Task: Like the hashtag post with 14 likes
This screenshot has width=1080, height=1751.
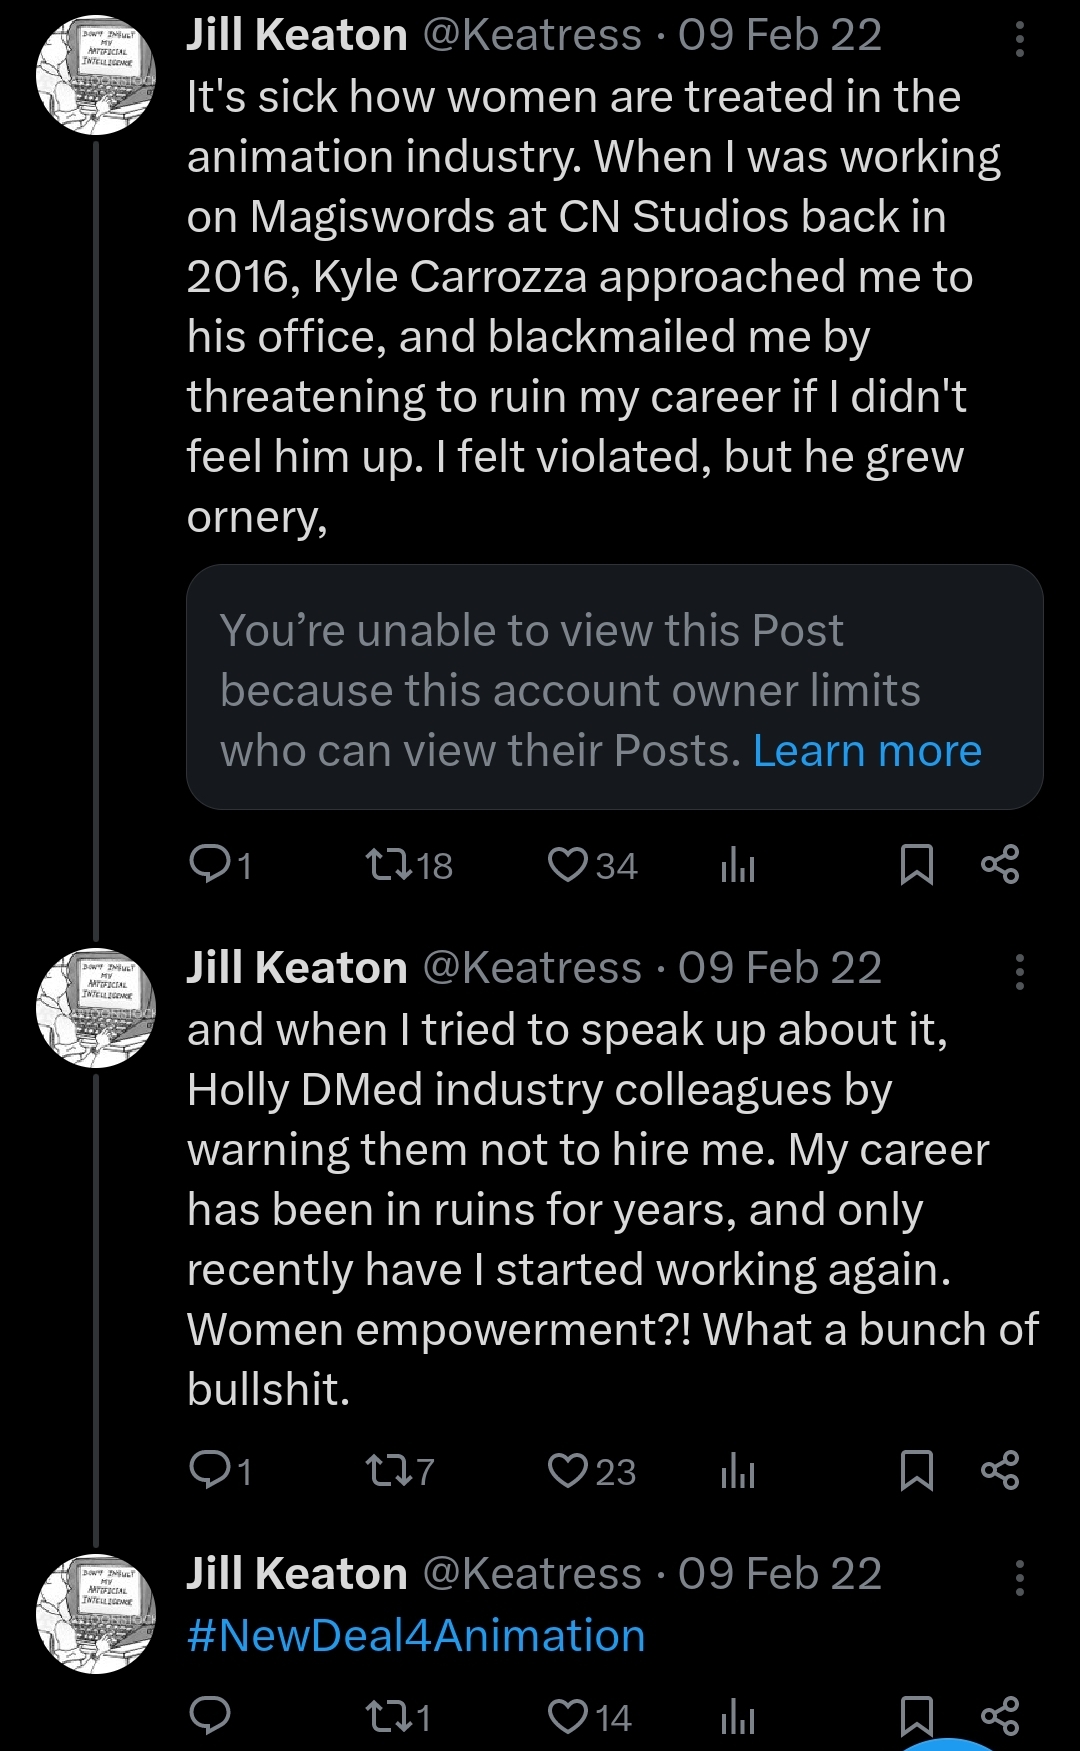Action: pos(590,1717)
